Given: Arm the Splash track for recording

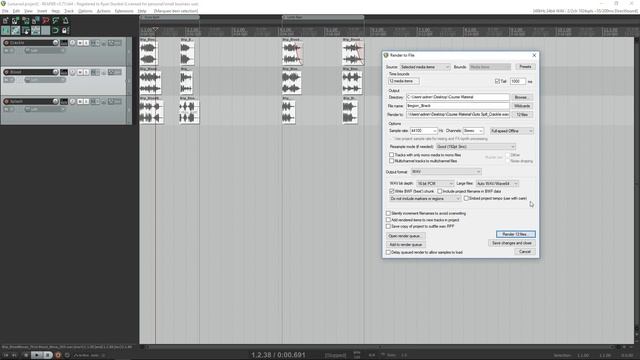Looking at the screenshot, I should pos(7,101).
